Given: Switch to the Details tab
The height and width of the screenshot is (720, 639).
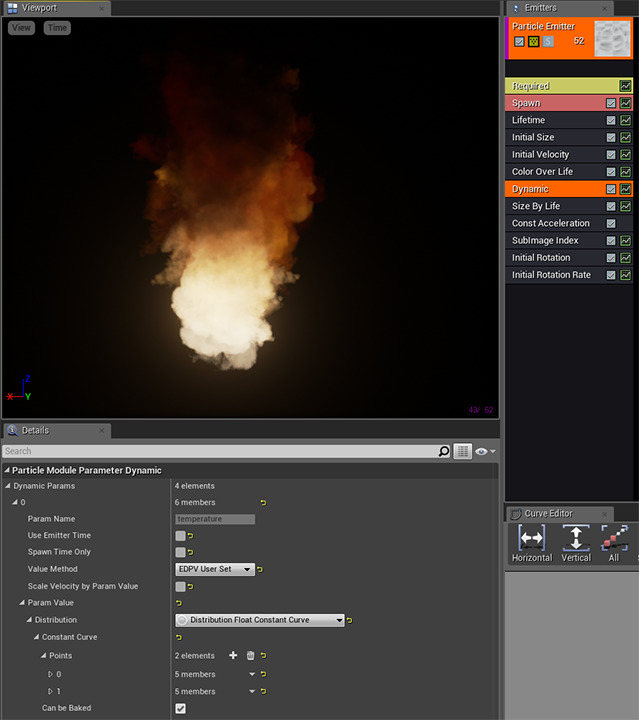Looking at the screenshot, I should pos(35,430).
